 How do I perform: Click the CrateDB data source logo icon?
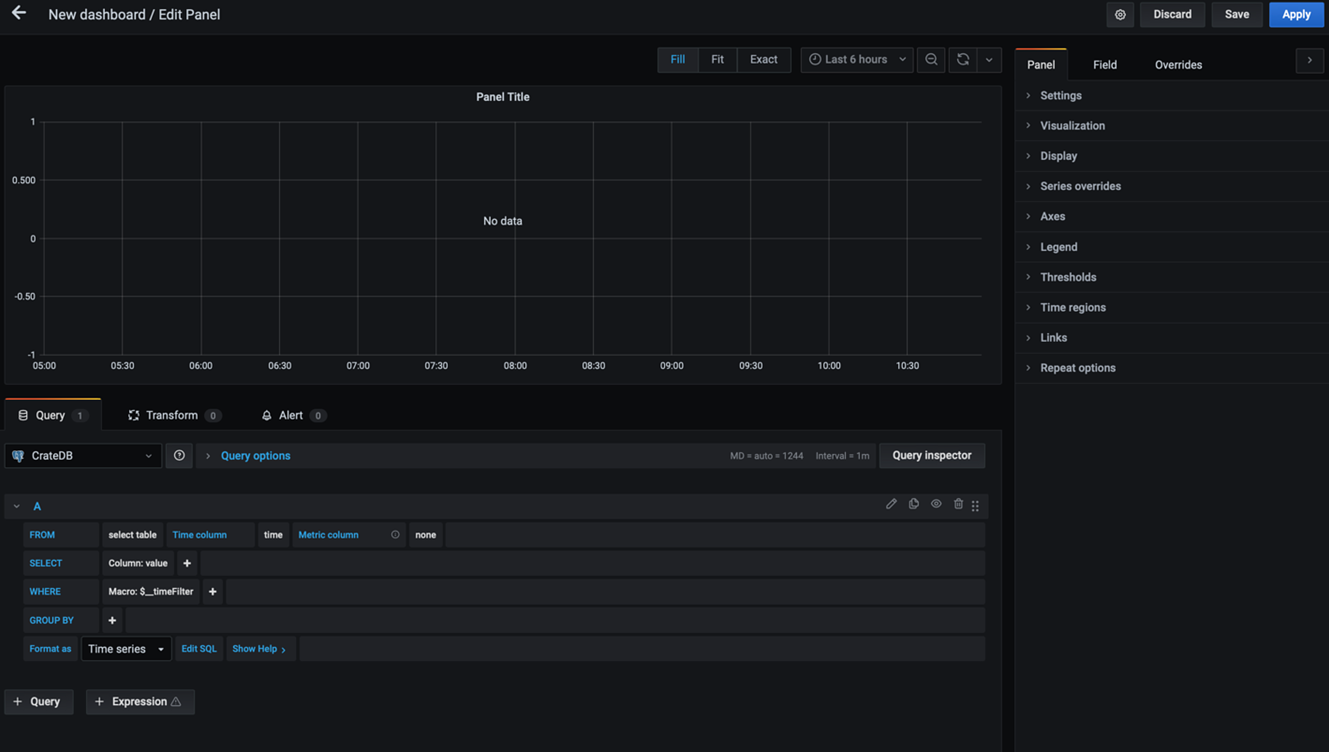click(18, 456)
